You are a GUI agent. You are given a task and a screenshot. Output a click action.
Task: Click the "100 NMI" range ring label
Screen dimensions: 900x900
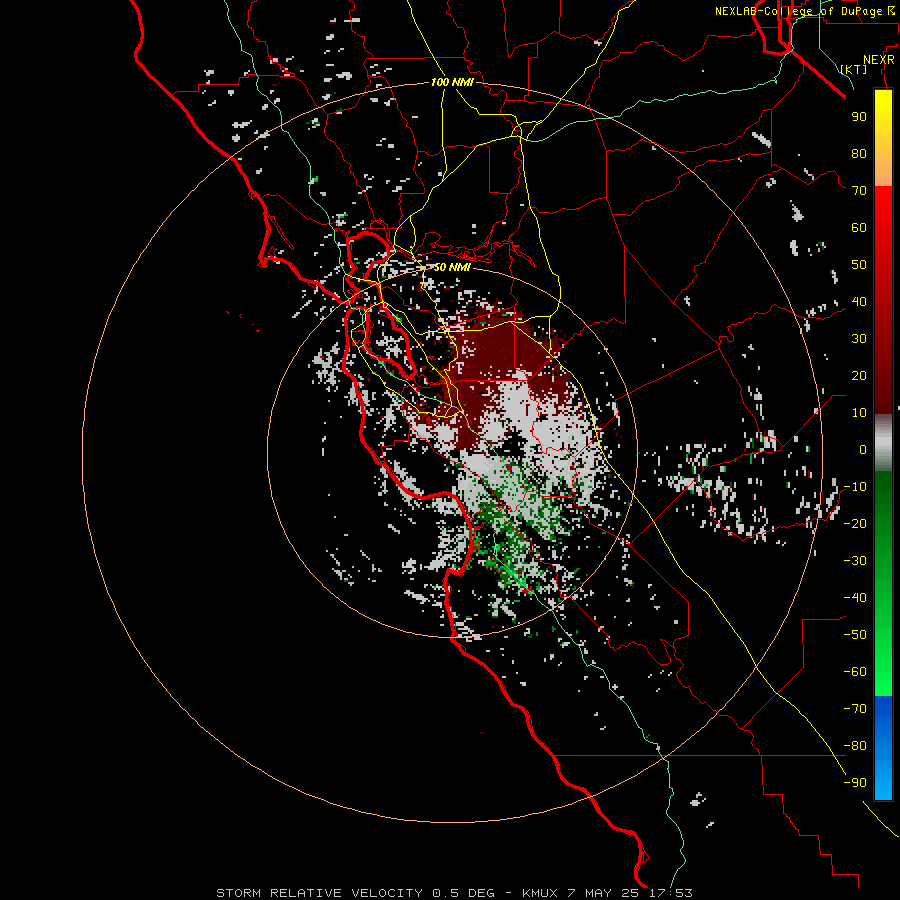tap(452, 83)
